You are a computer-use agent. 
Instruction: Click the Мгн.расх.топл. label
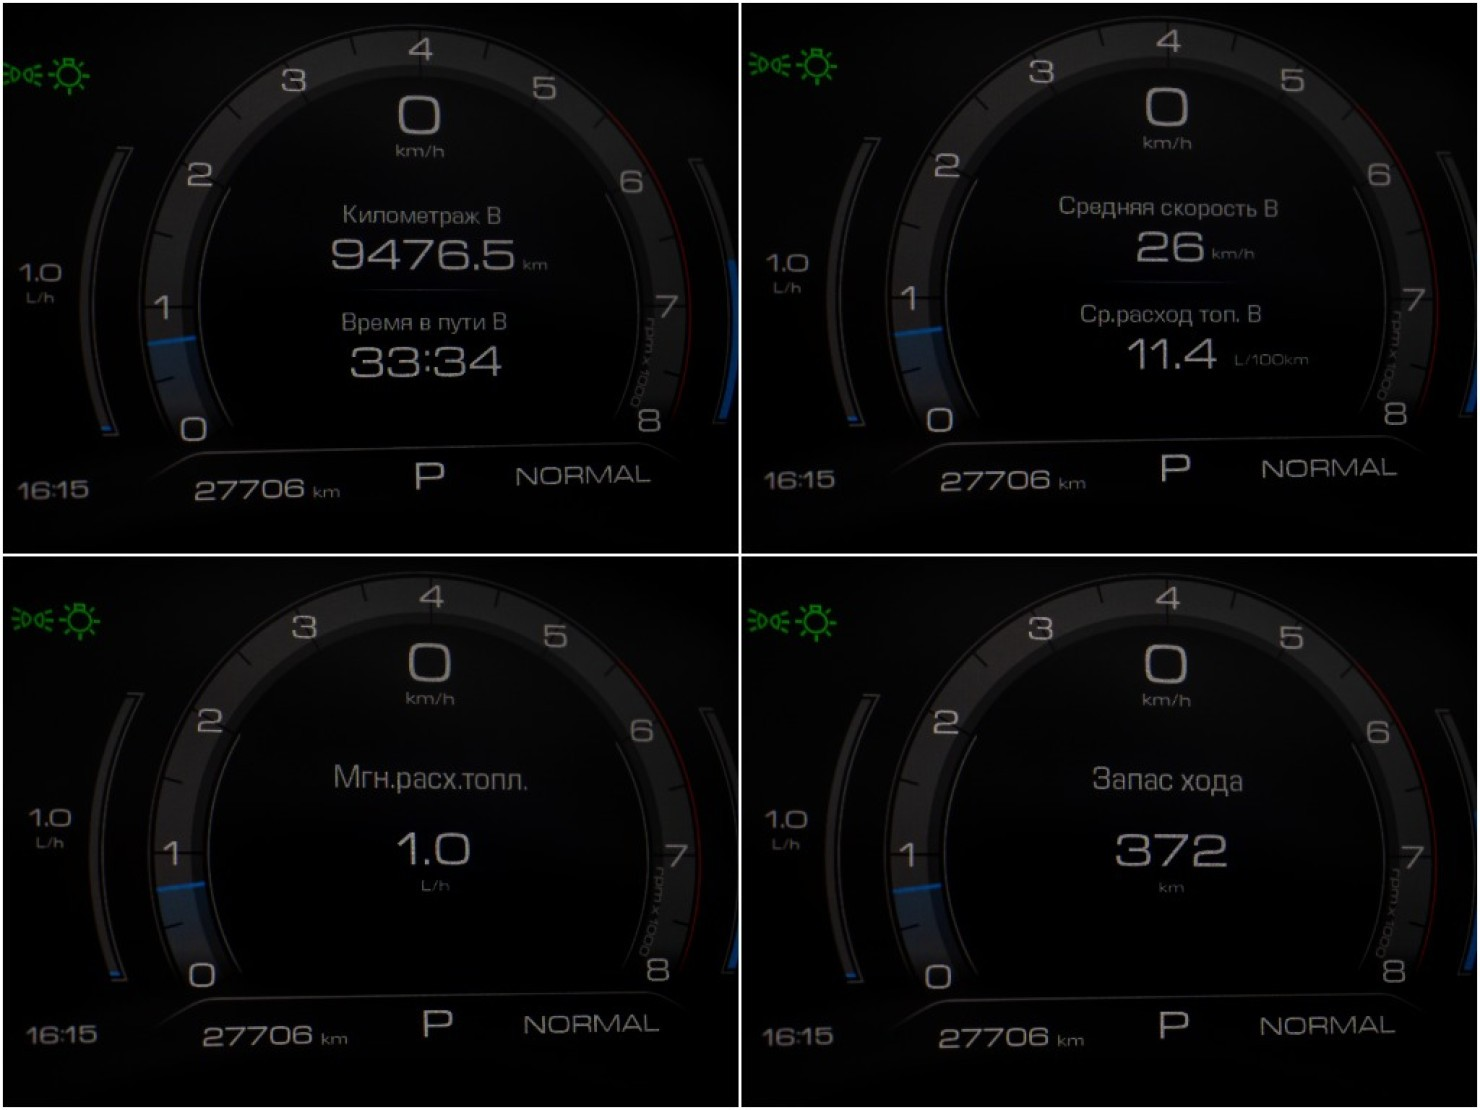[x=430, y=778]
